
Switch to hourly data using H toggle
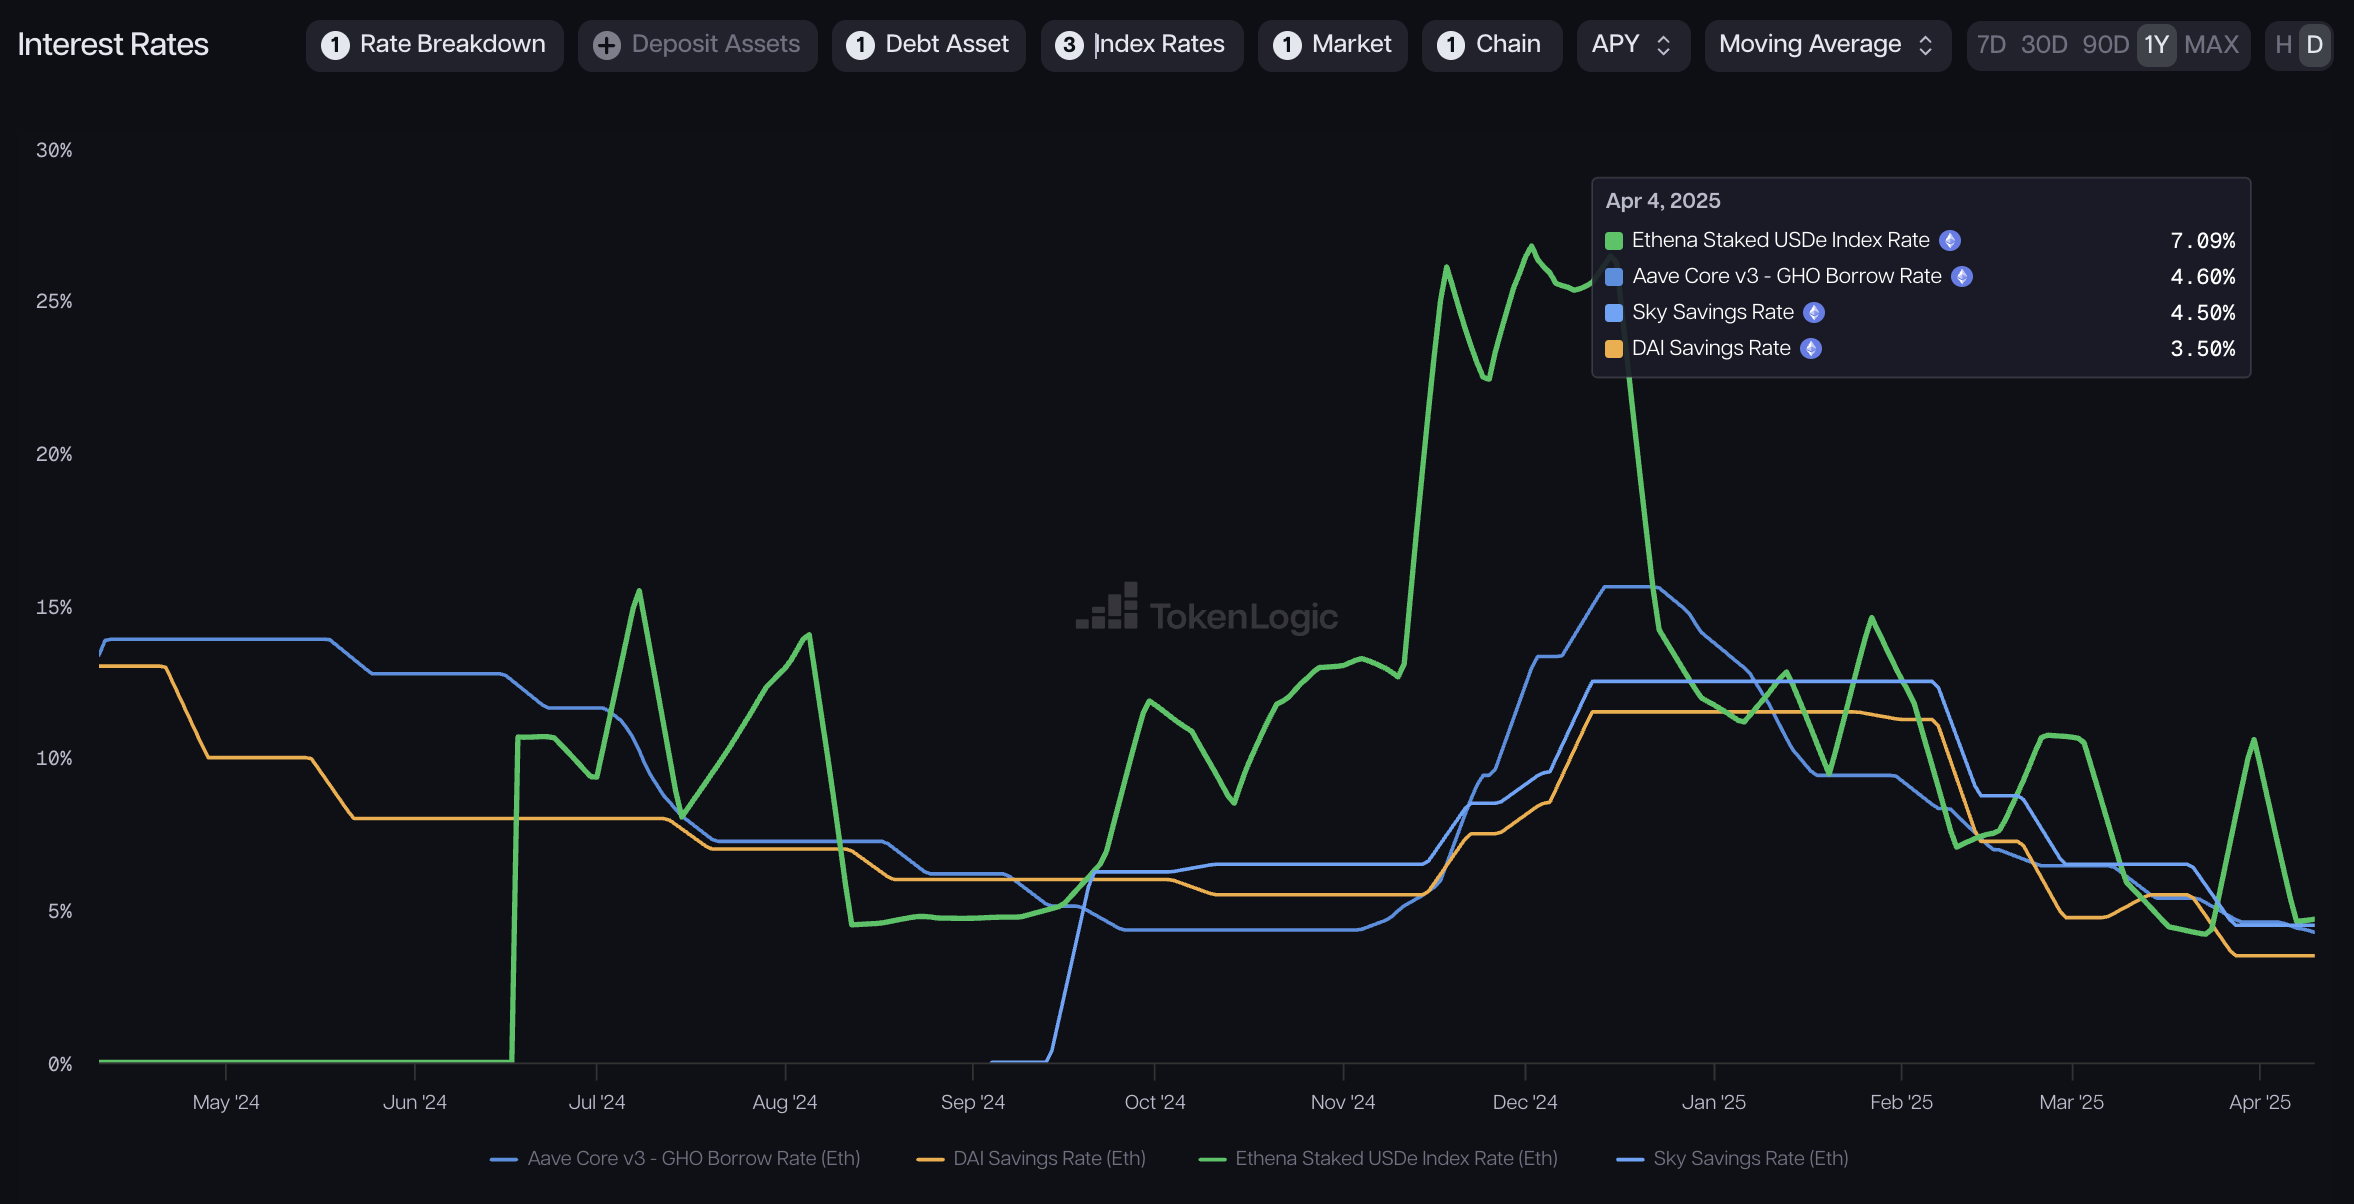tap(2285, 45)
